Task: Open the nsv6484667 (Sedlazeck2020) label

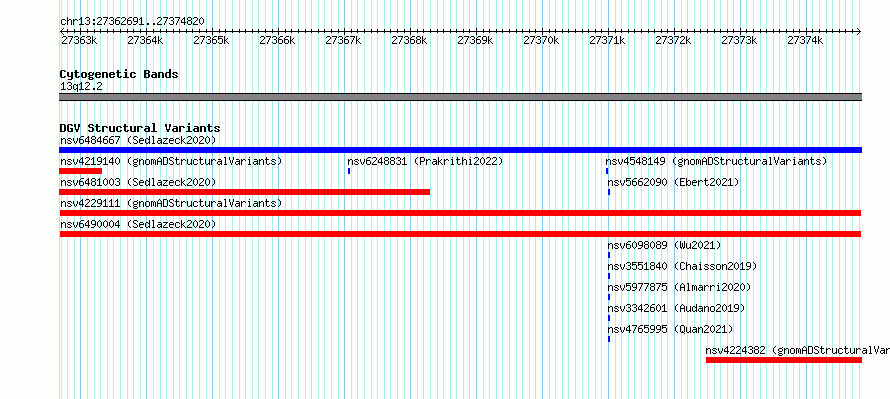Action: 138,140
